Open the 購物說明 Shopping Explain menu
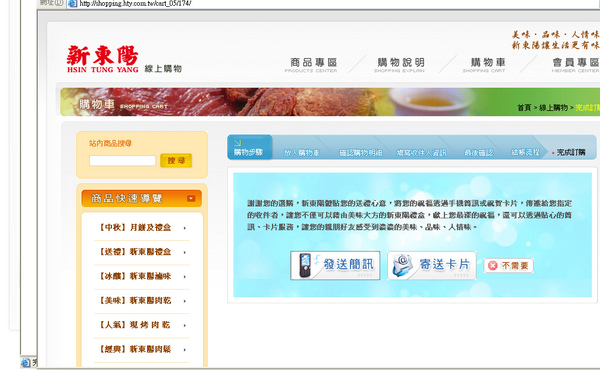The image size is (600, 370). click(400, 65)
